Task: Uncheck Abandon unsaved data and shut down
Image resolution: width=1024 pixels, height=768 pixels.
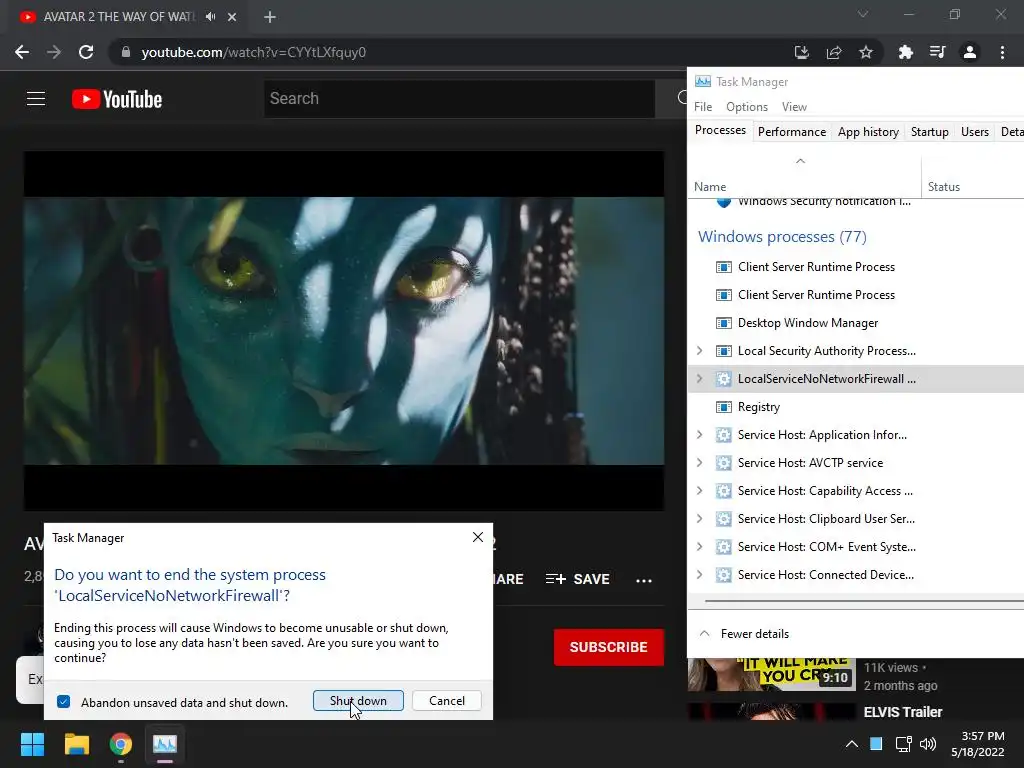Action: (x=63, y=701)
